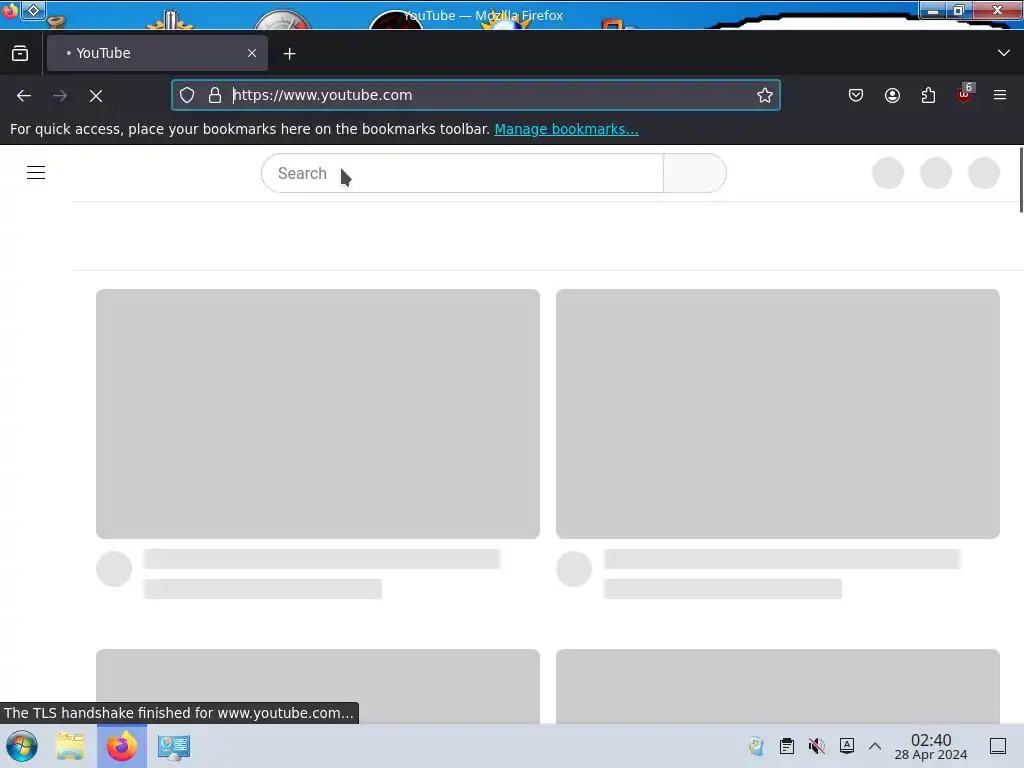The image size is (1024, 768).
Task: Click the forward navigation arrow
Action: (x=60, y=96)
